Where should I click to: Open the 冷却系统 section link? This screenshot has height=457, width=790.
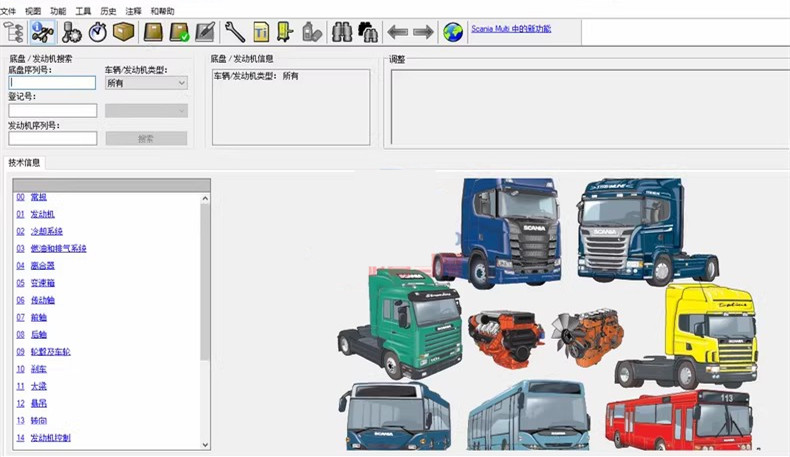[46, 231]
